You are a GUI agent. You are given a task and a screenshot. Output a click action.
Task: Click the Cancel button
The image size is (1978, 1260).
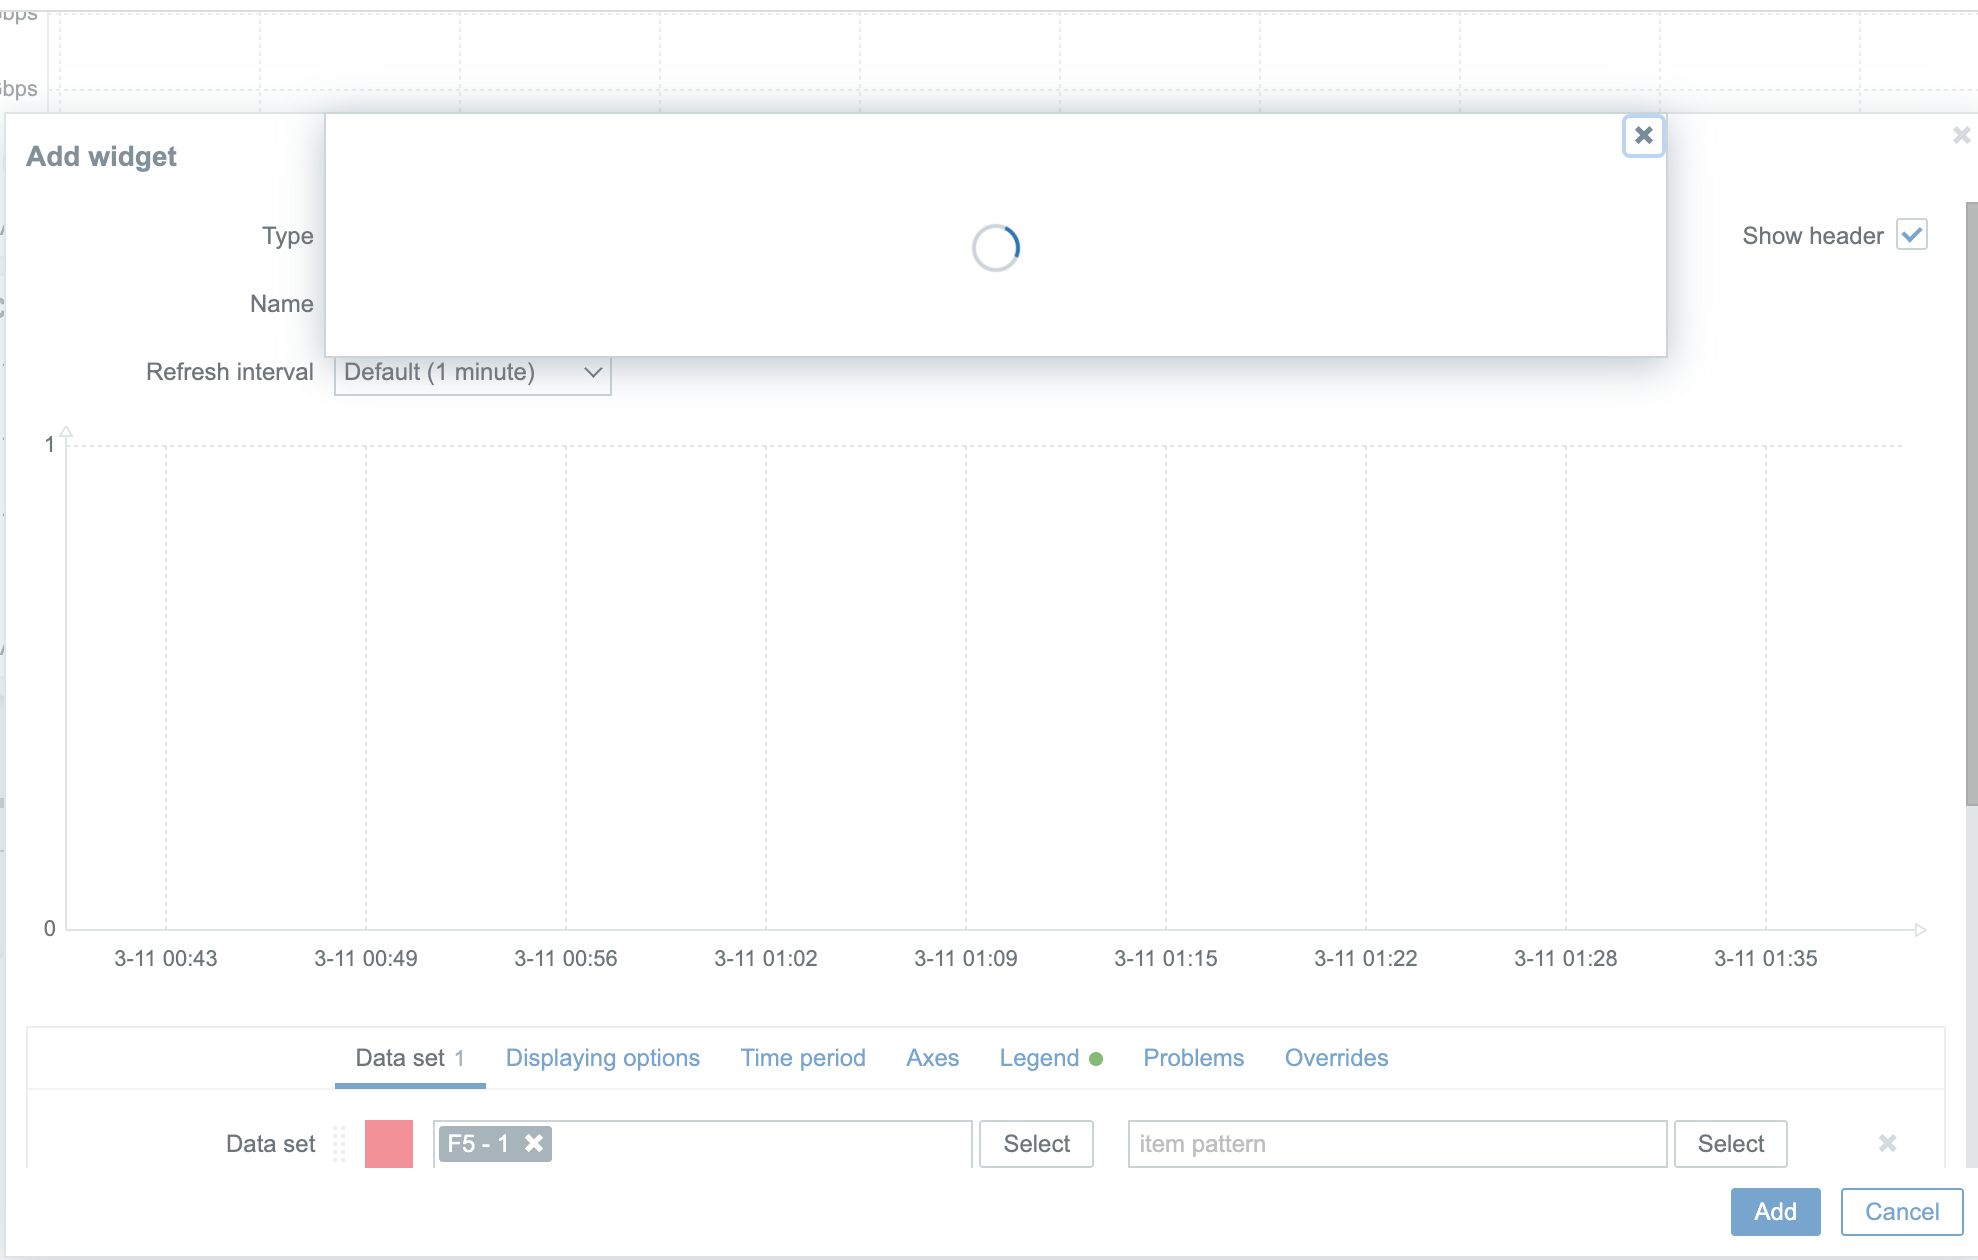[1901, 1211]
